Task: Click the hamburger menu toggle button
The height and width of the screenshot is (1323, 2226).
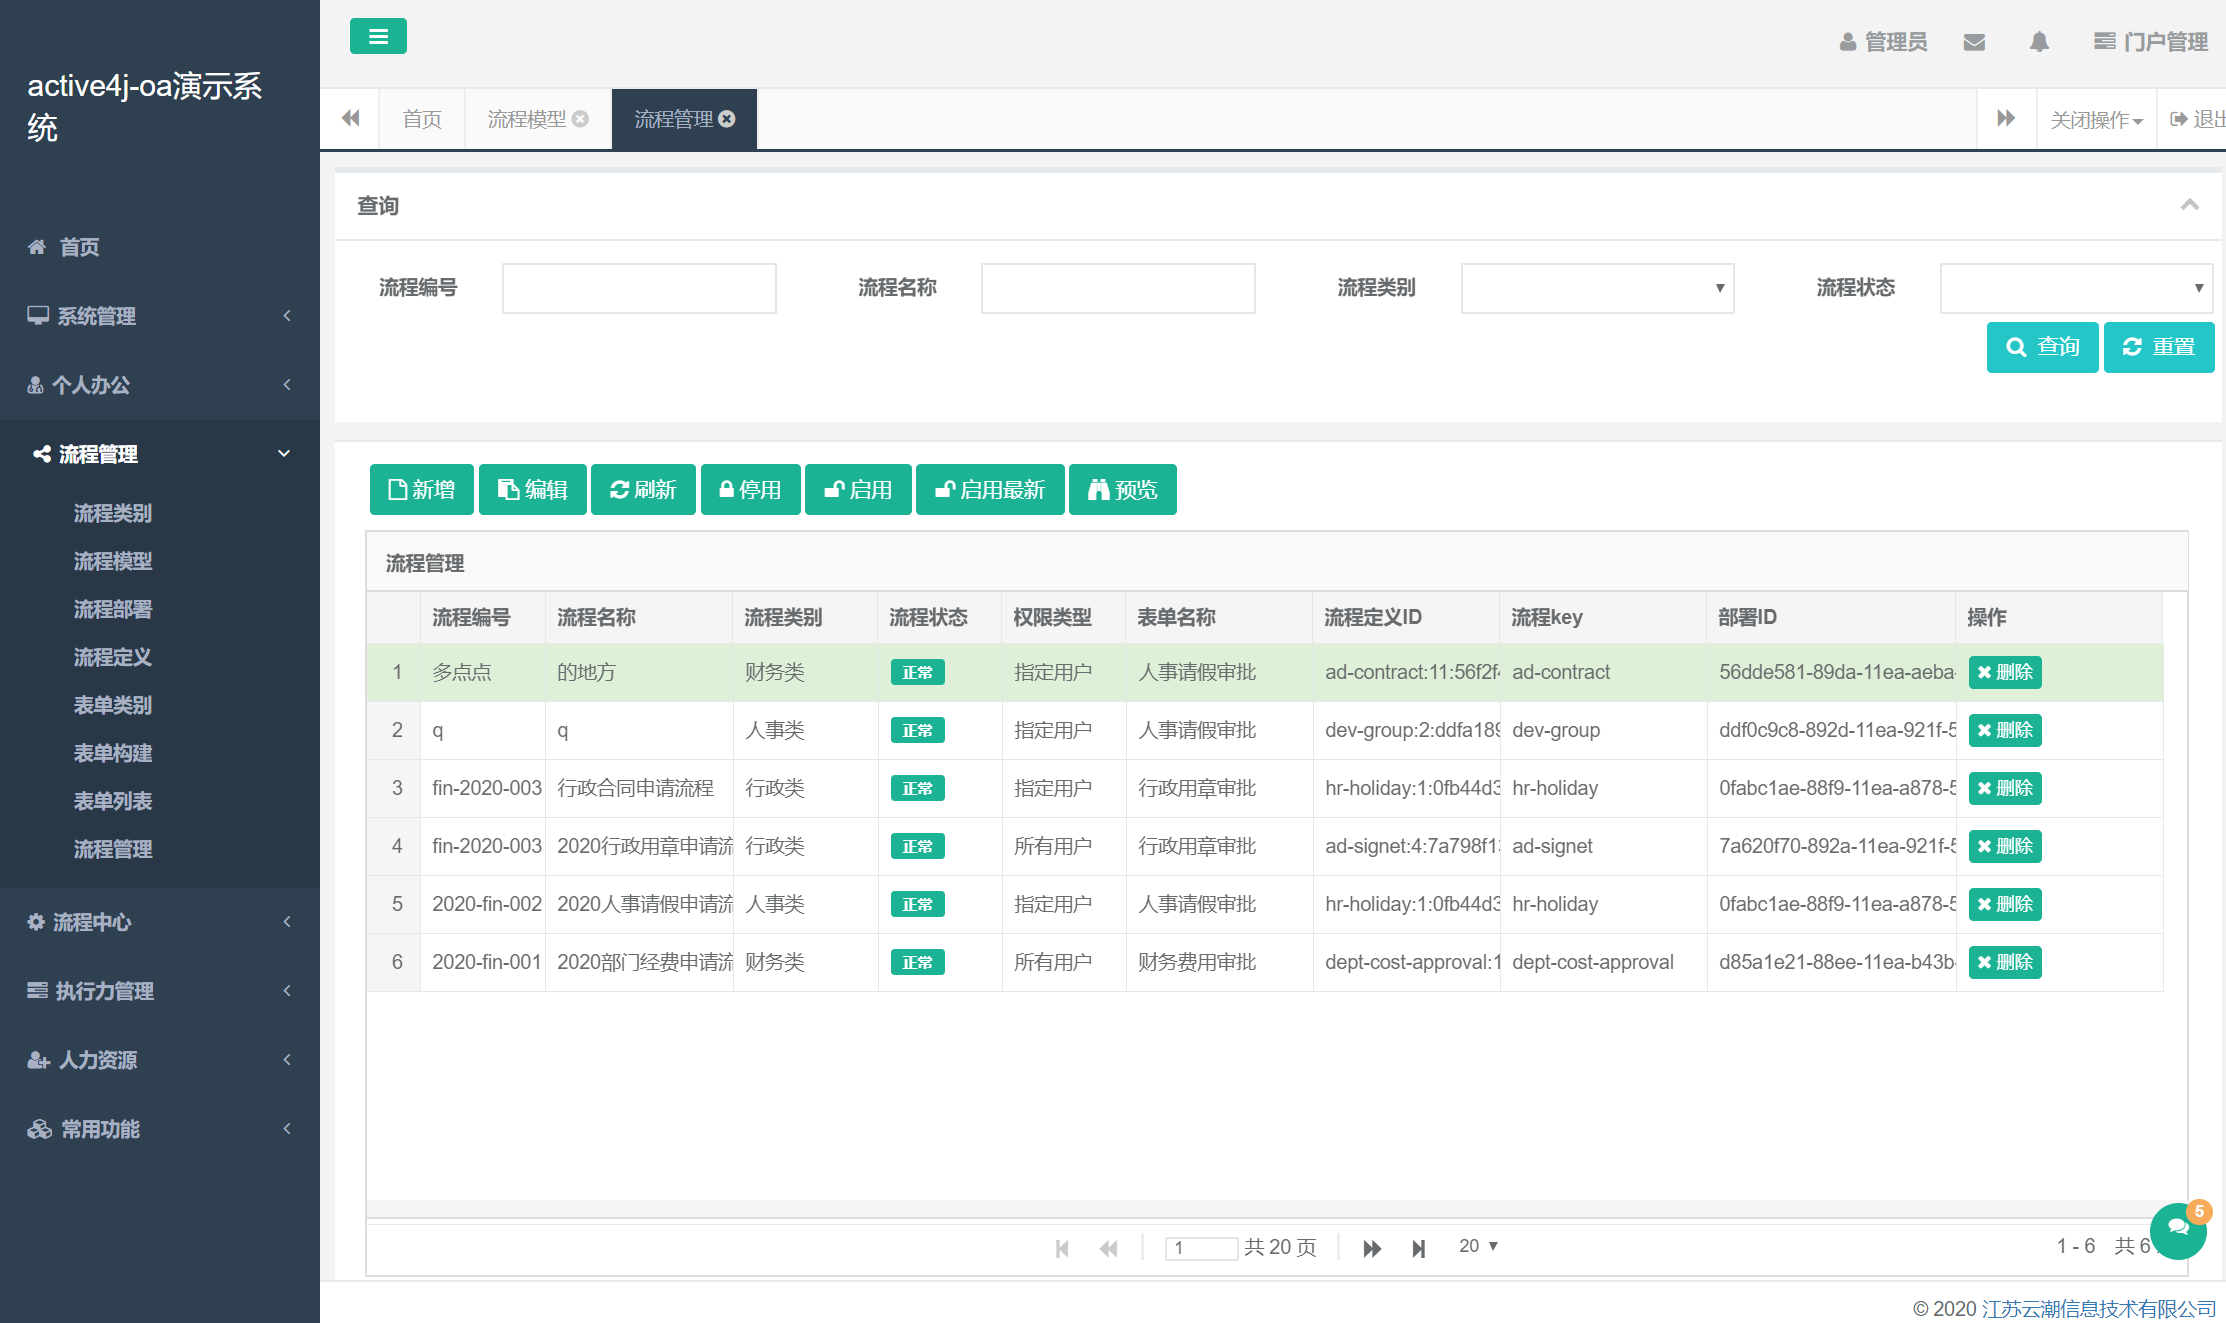Action: click(x=378, y=36)
